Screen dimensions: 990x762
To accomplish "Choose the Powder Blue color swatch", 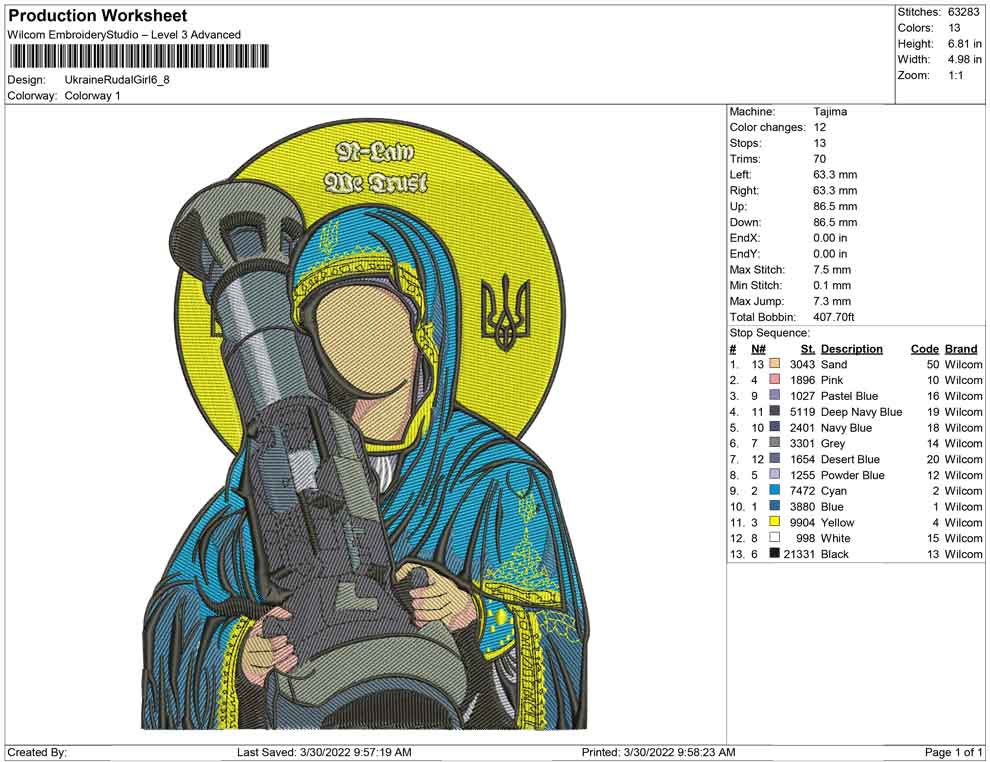I will point(775,474).
